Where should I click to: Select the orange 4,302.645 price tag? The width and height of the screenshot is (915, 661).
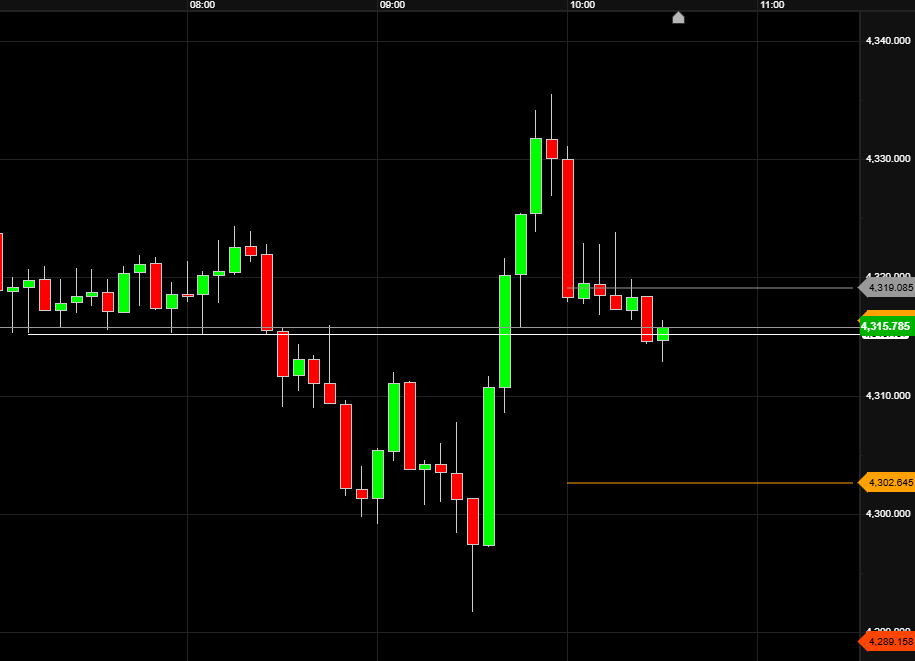886,482
